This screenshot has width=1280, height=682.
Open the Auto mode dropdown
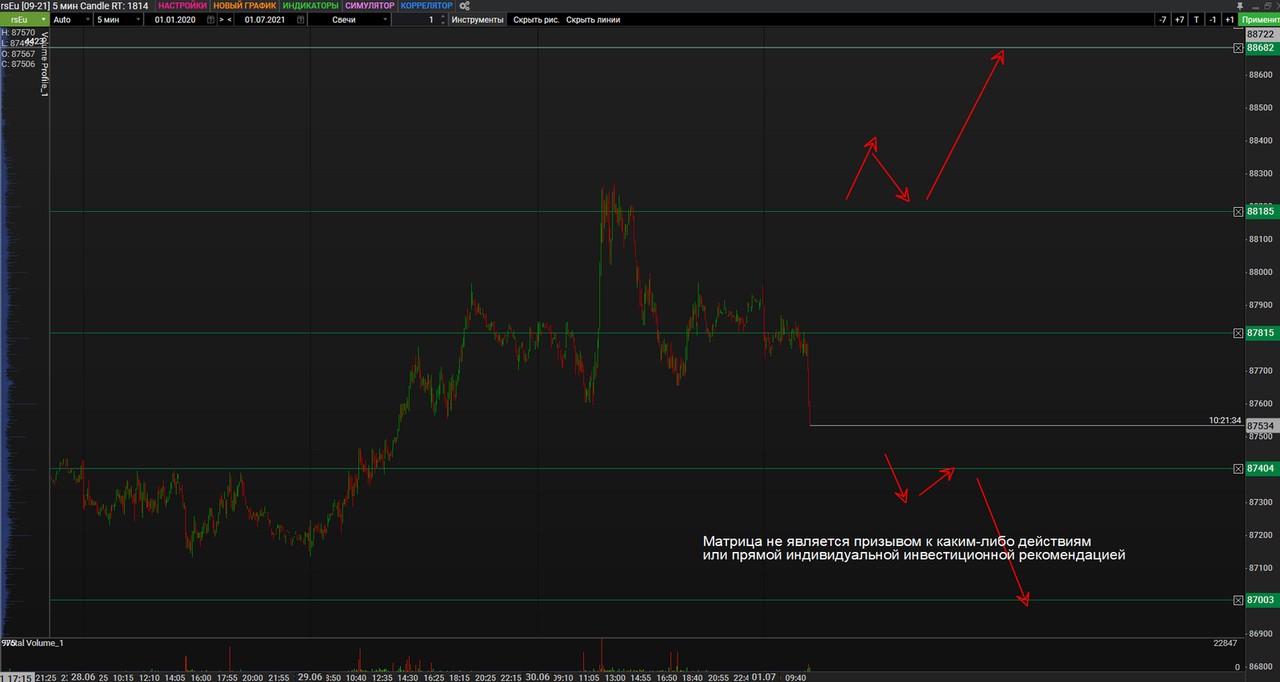point(71,19)
